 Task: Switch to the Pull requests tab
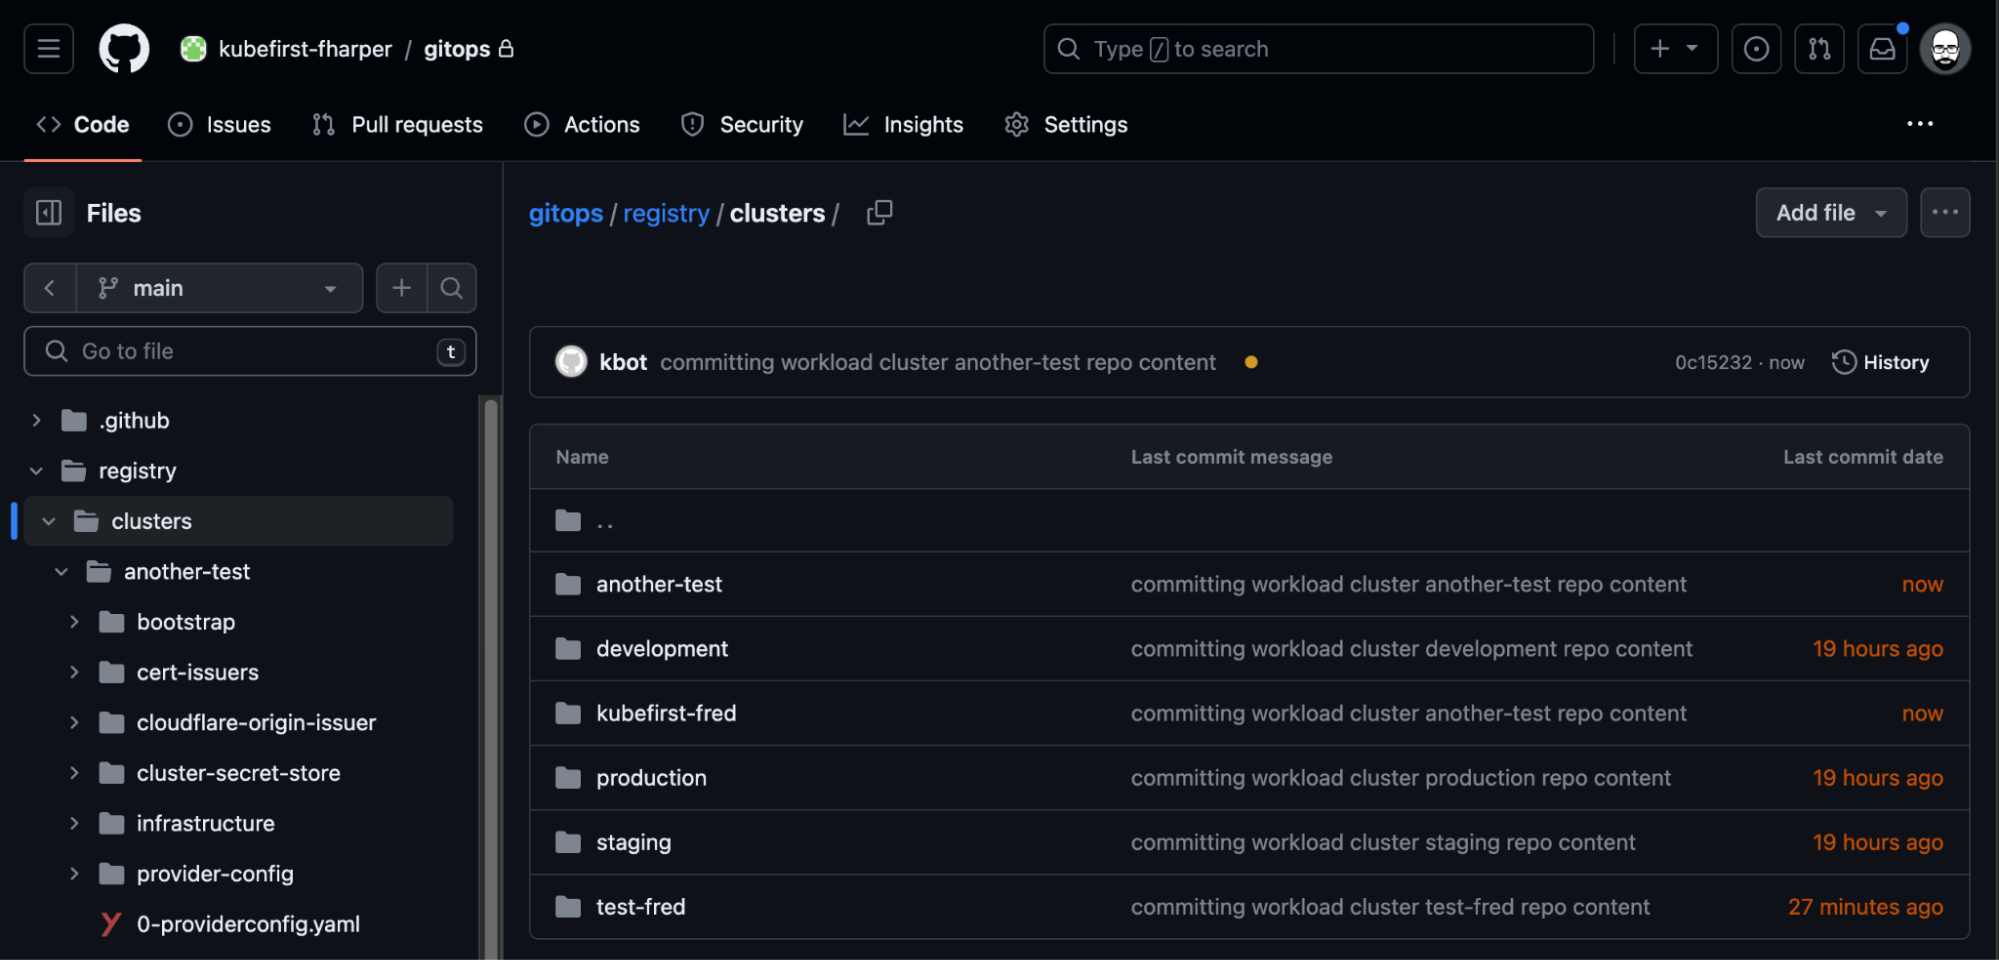(397, 124)
